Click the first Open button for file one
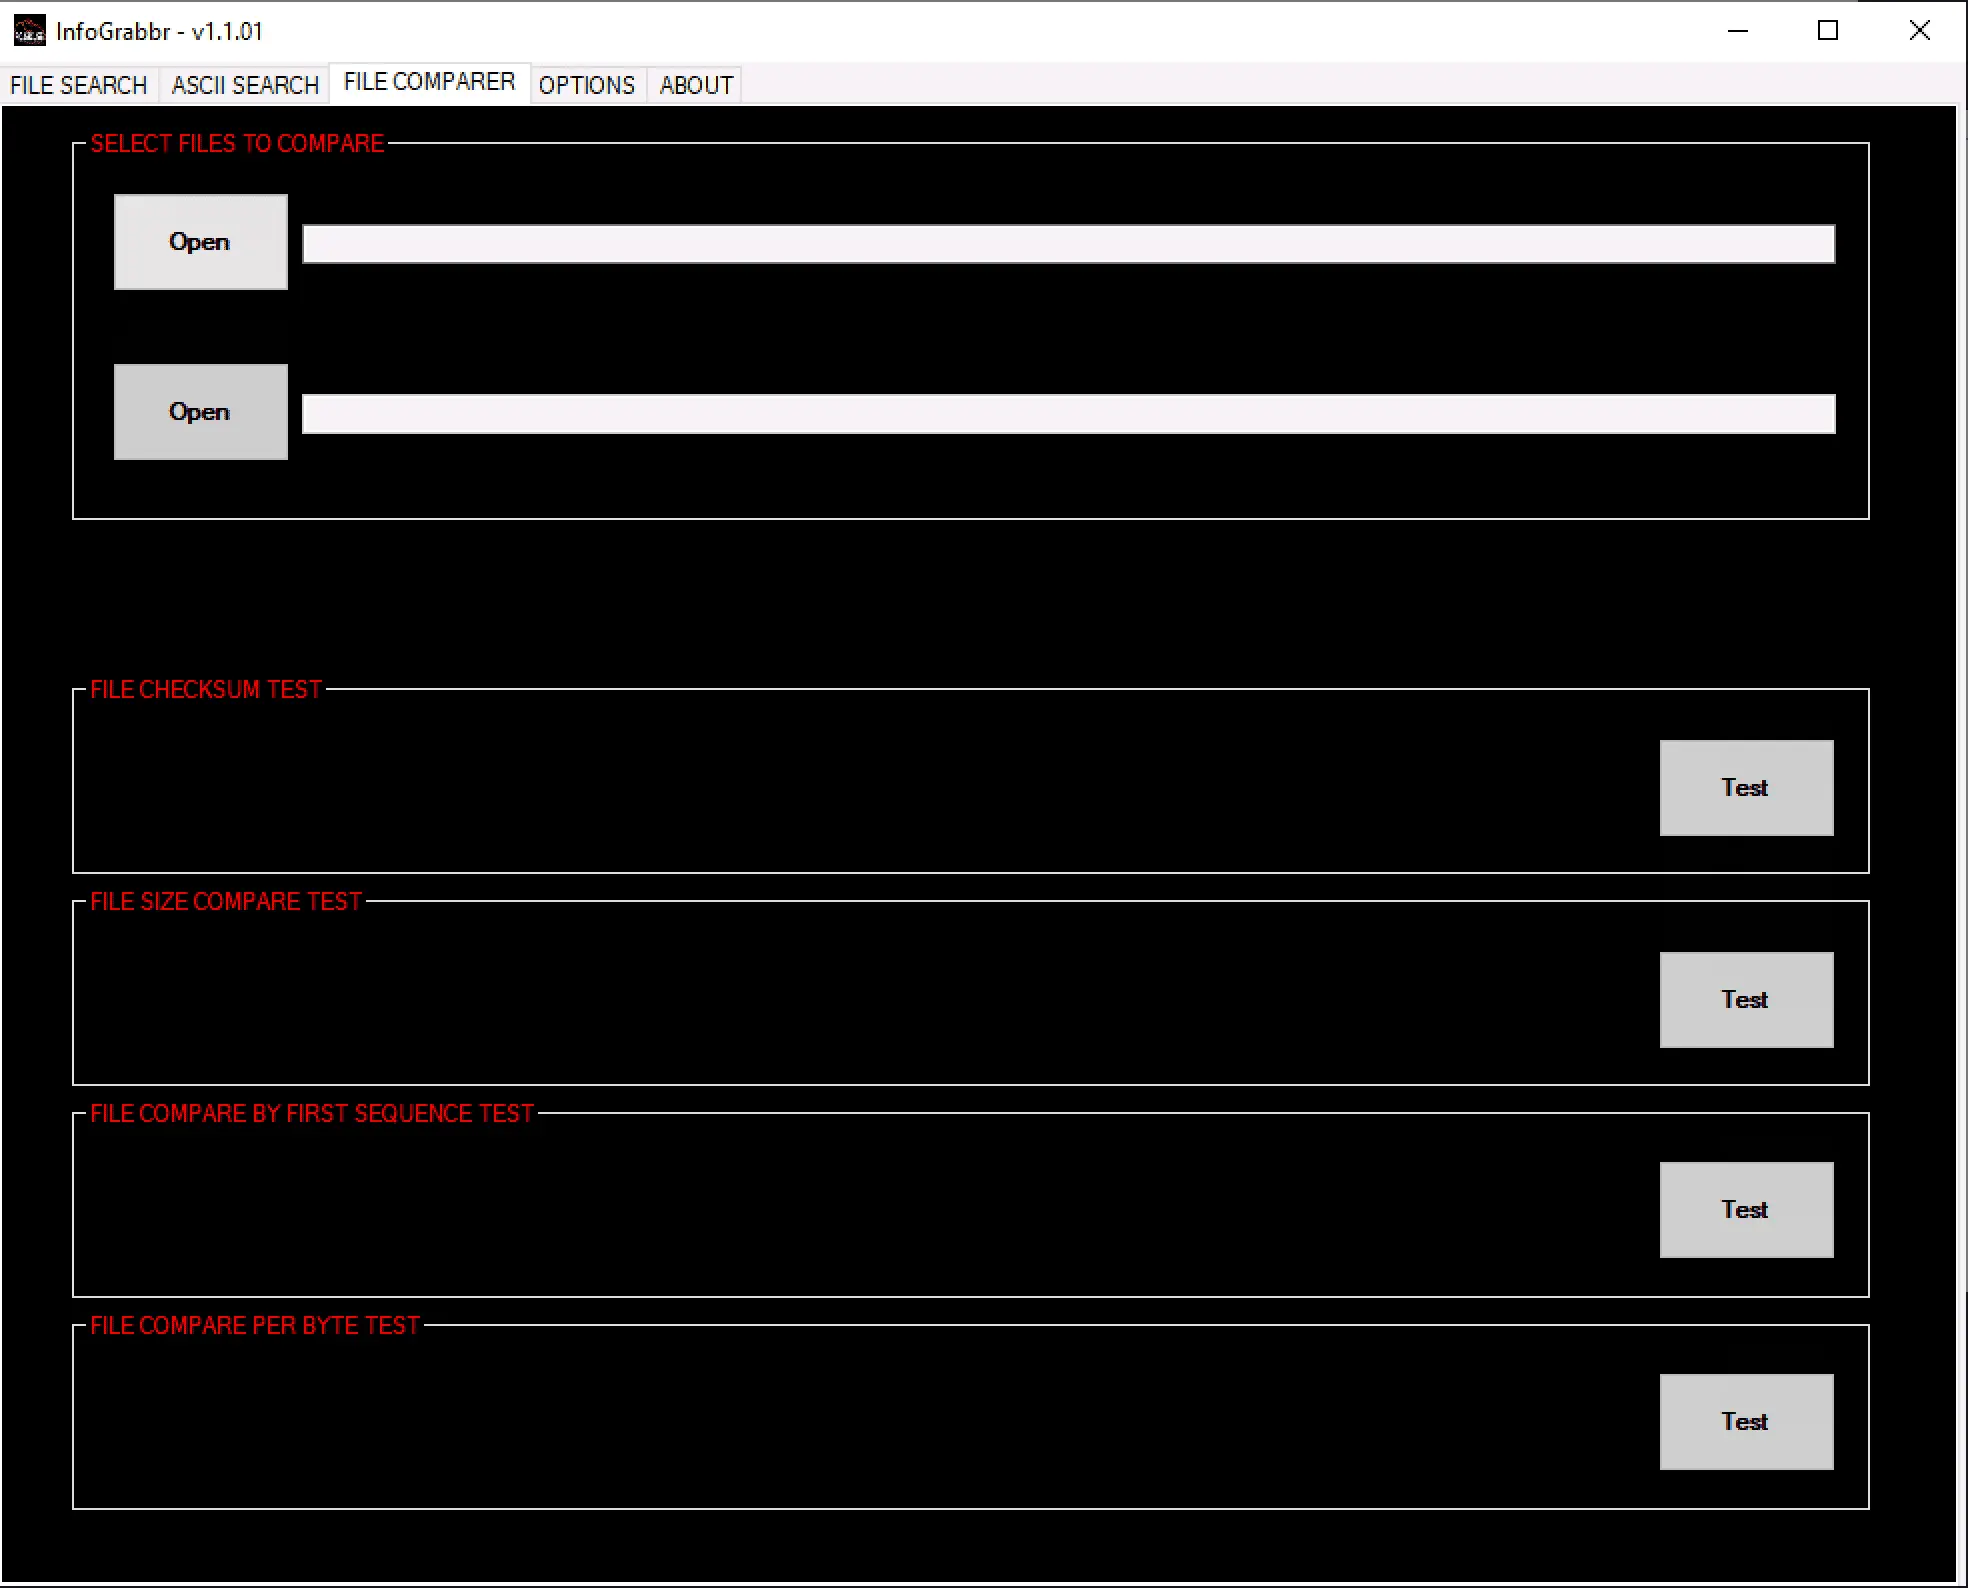Viewport: 1968px width, 1588px height. pos(200,242)
